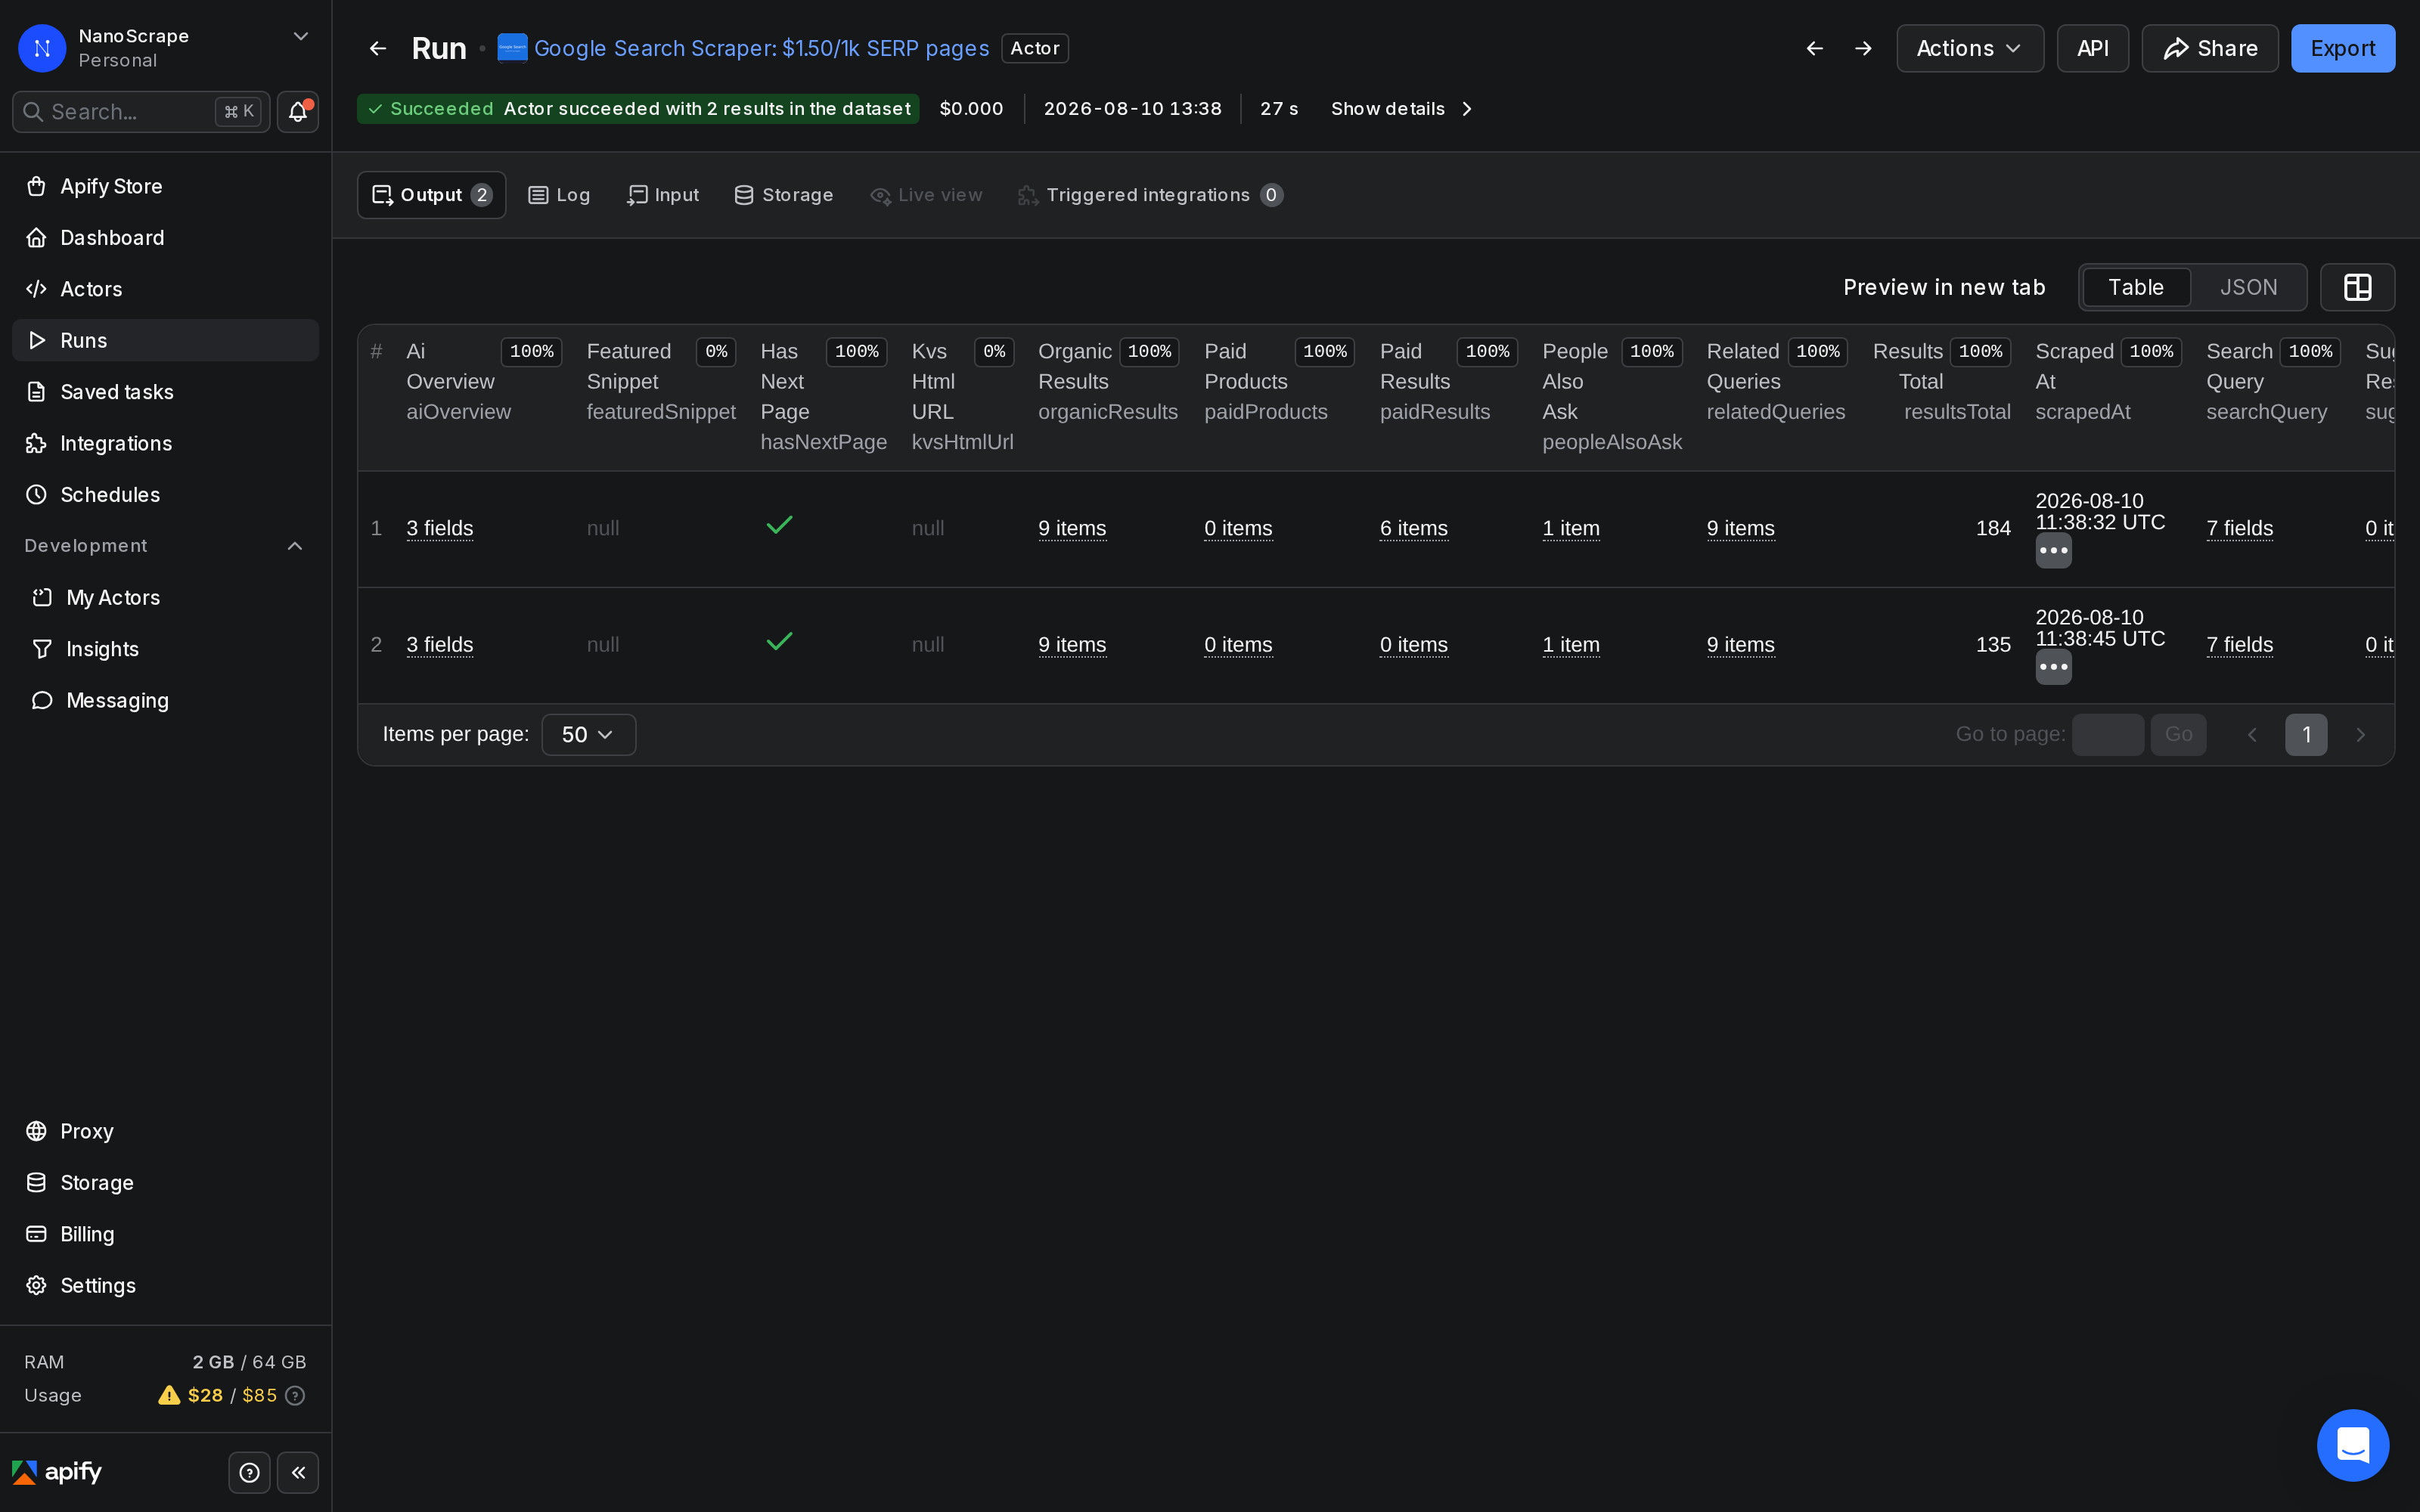Open row 1 Paid Products 0 items
The height and width of the screenshot is (1512, 2420).
(x=1238, y=529)
